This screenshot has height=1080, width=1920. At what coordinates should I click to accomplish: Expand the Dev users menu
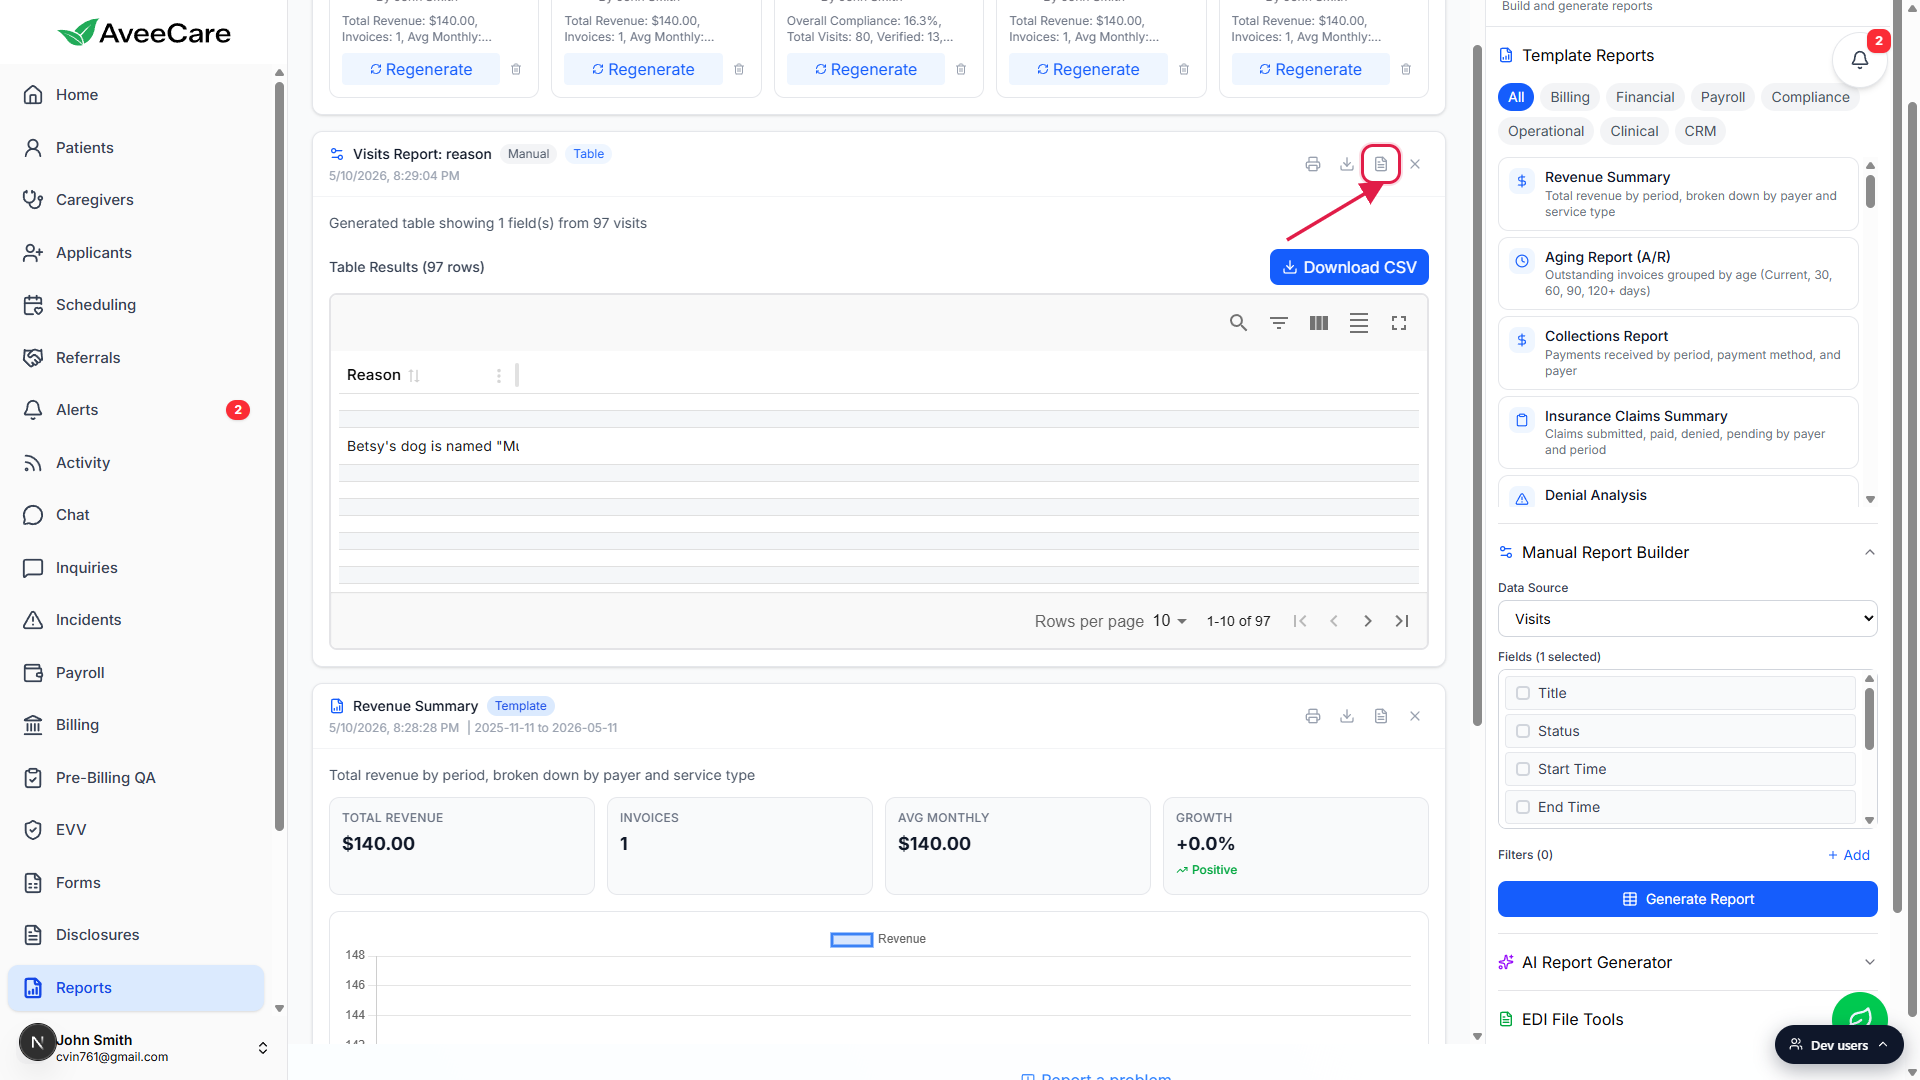(1839, 1045)
